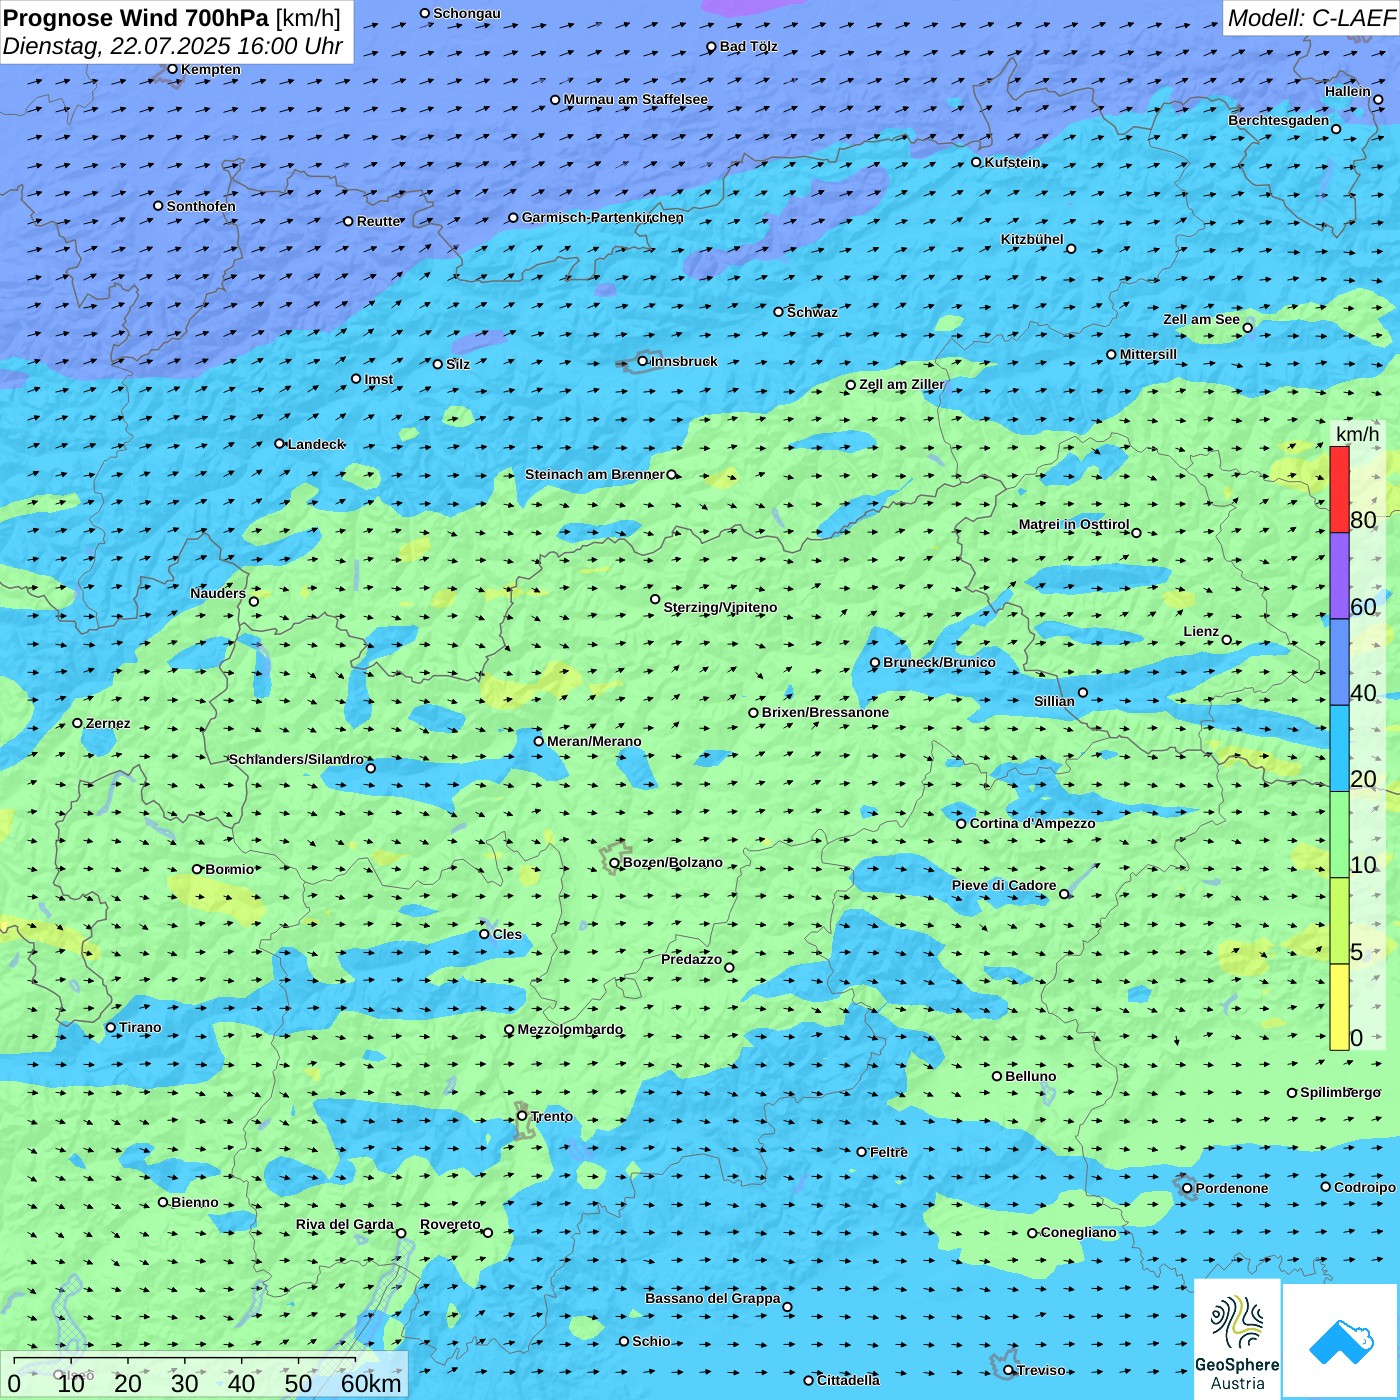
Task: Click the Meran/Merano city label
Action: [594, 741]
